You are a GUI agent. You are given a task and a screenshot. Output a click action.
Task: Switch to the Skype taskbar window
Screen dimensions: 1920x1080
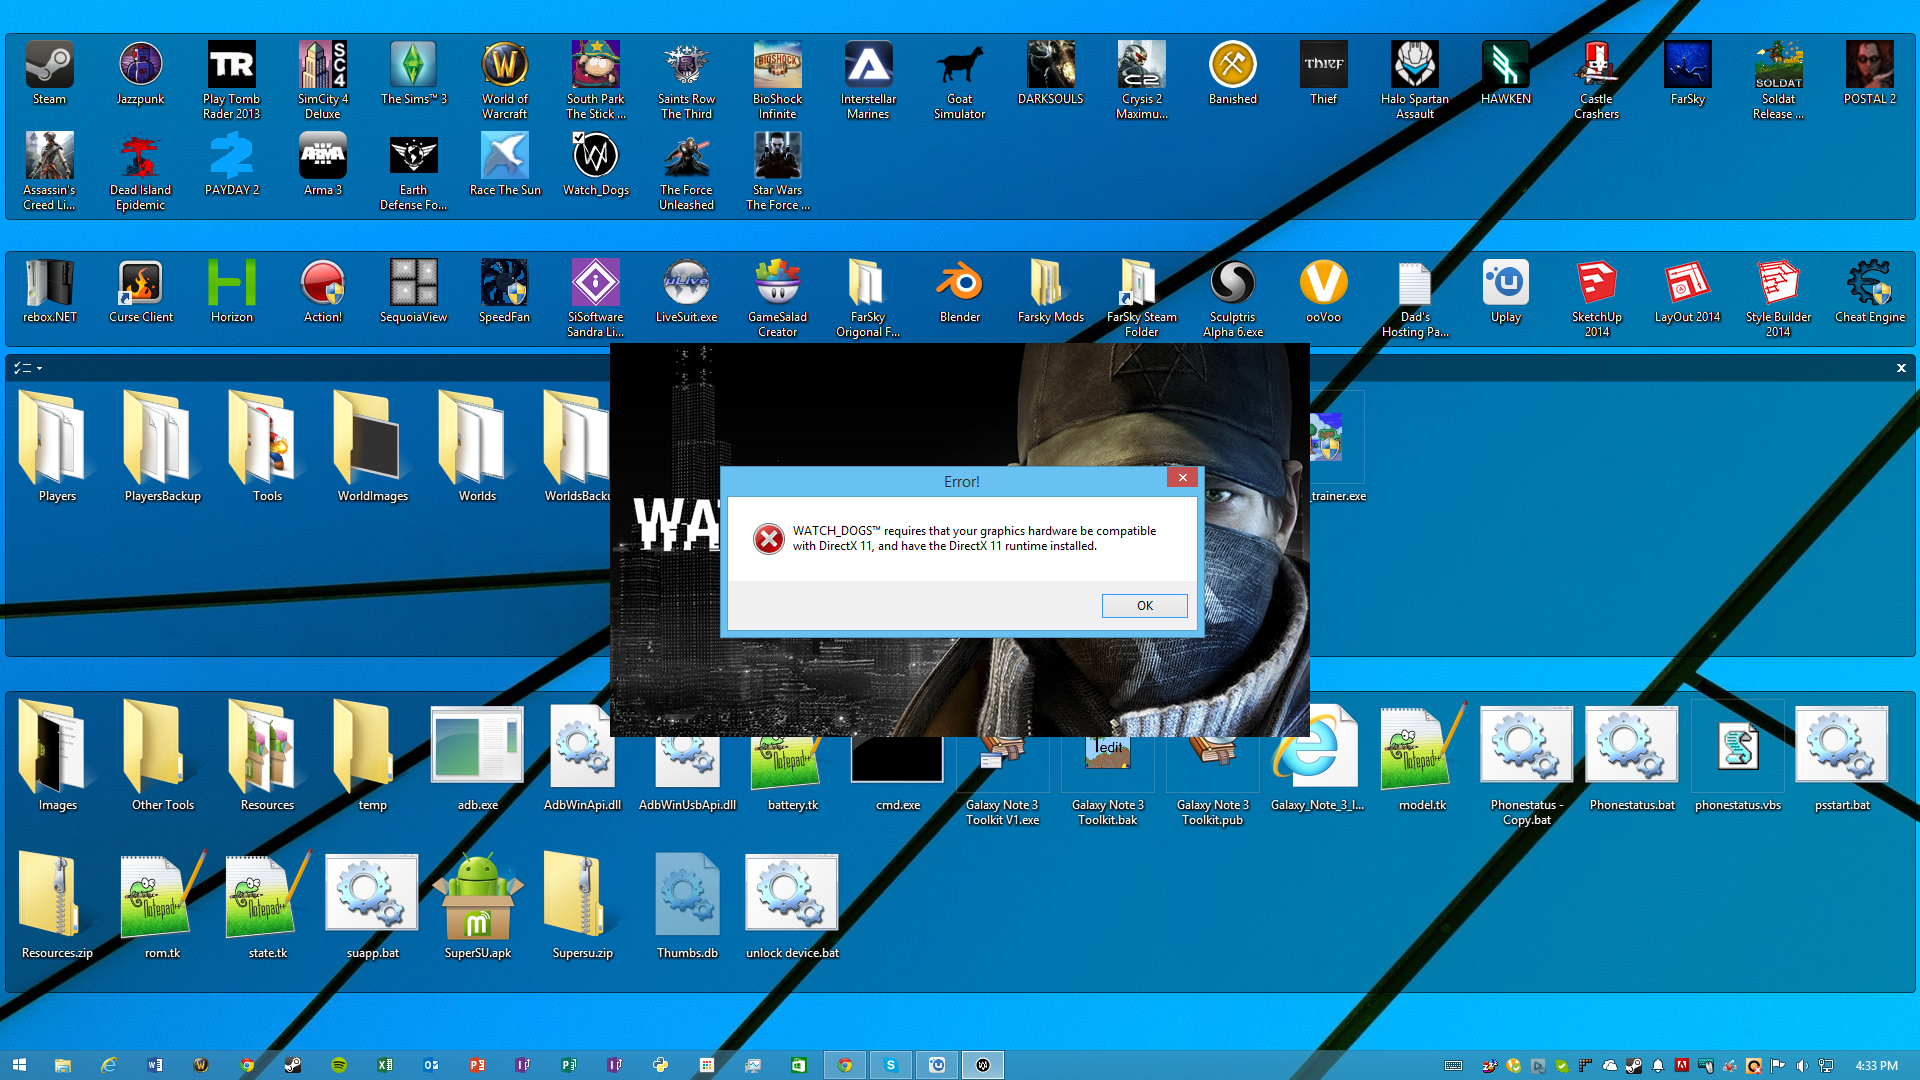coord(890,1065)
